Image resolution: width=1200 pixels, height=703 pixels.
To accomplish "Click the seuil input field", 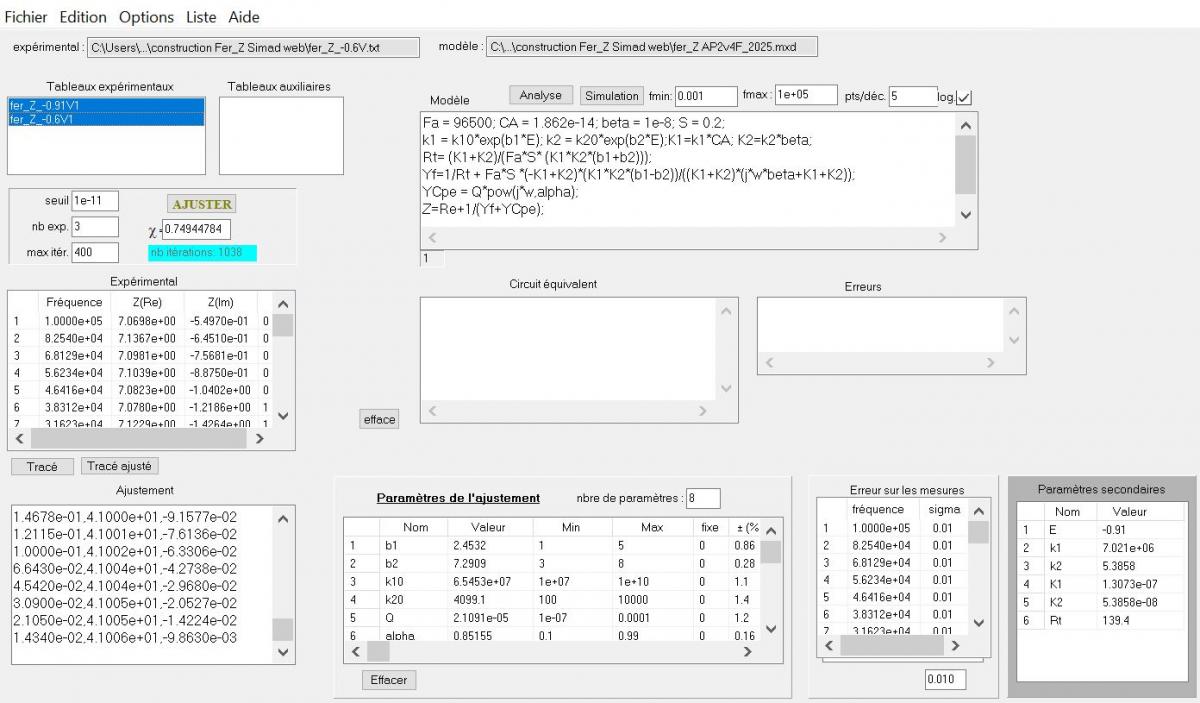I will click(x=95, y=201).
